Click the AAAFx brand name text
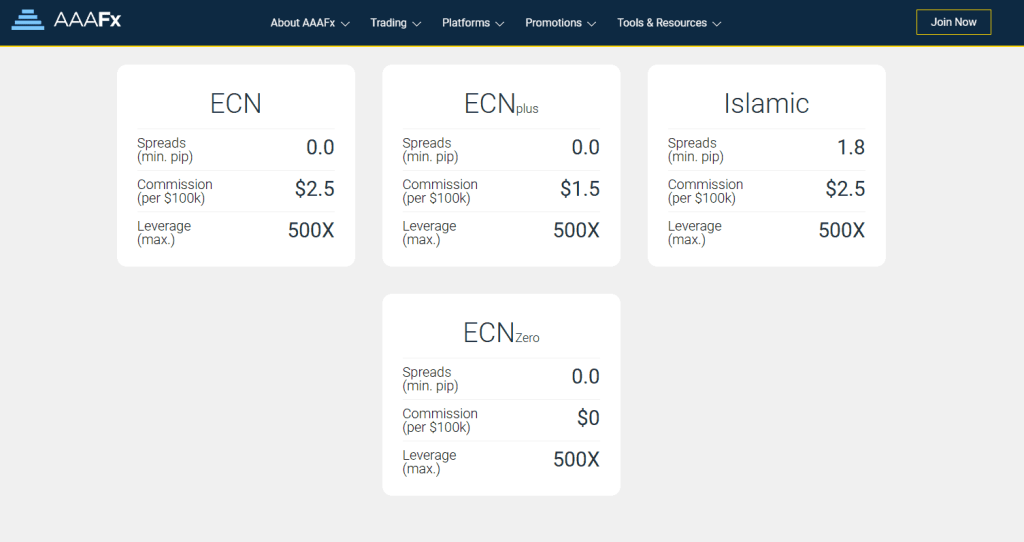This screenshot has width=1024, height=542. coord(88,20)
